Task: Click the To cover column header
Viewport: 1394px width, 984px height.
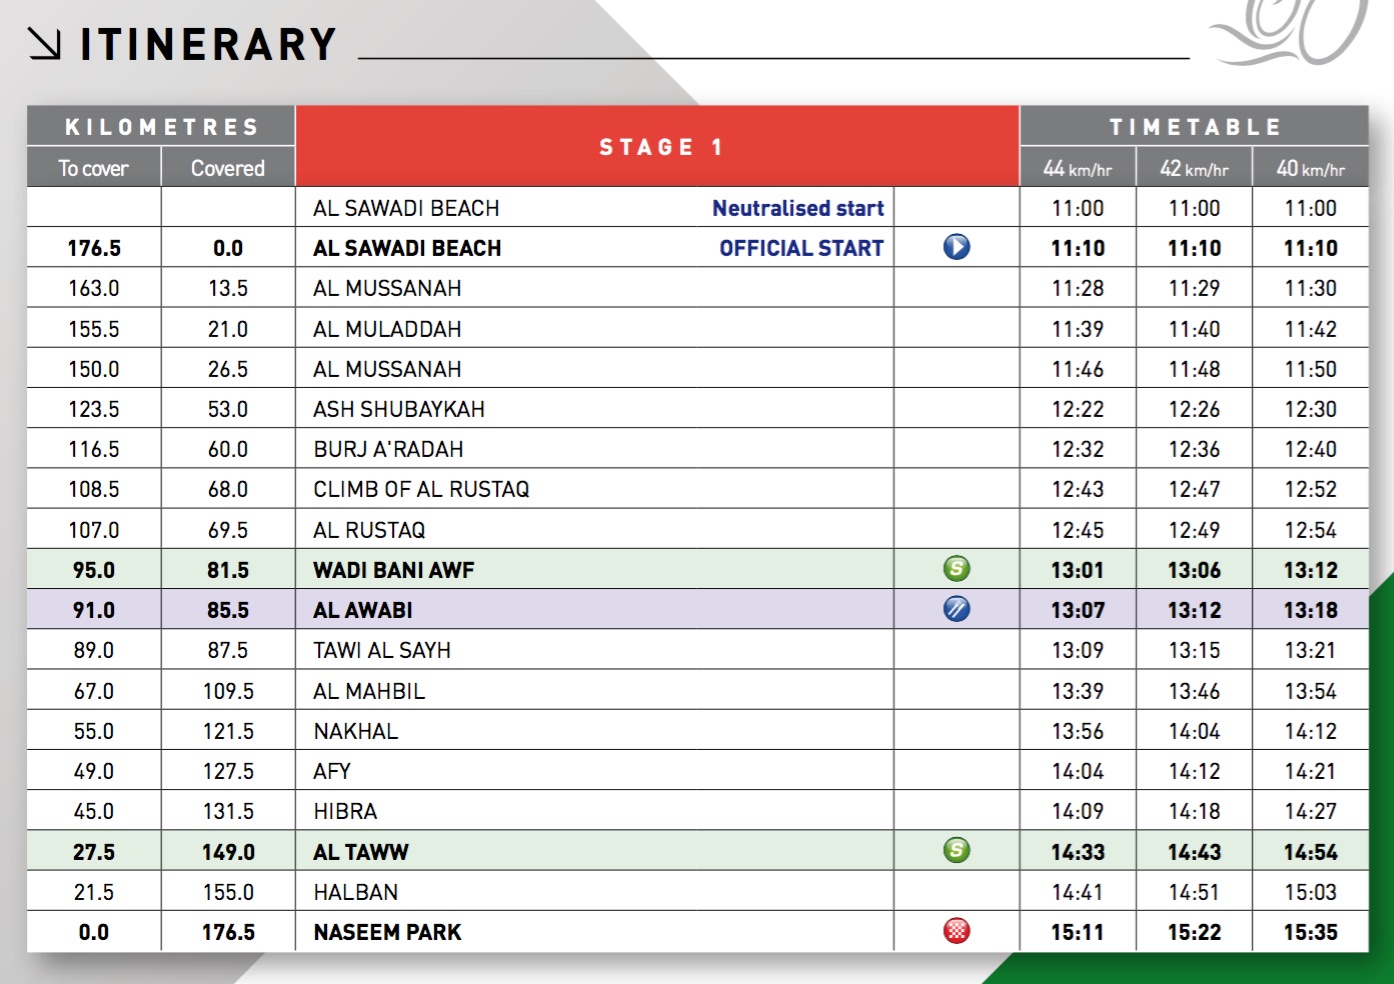Action: (x=93, y=169)
